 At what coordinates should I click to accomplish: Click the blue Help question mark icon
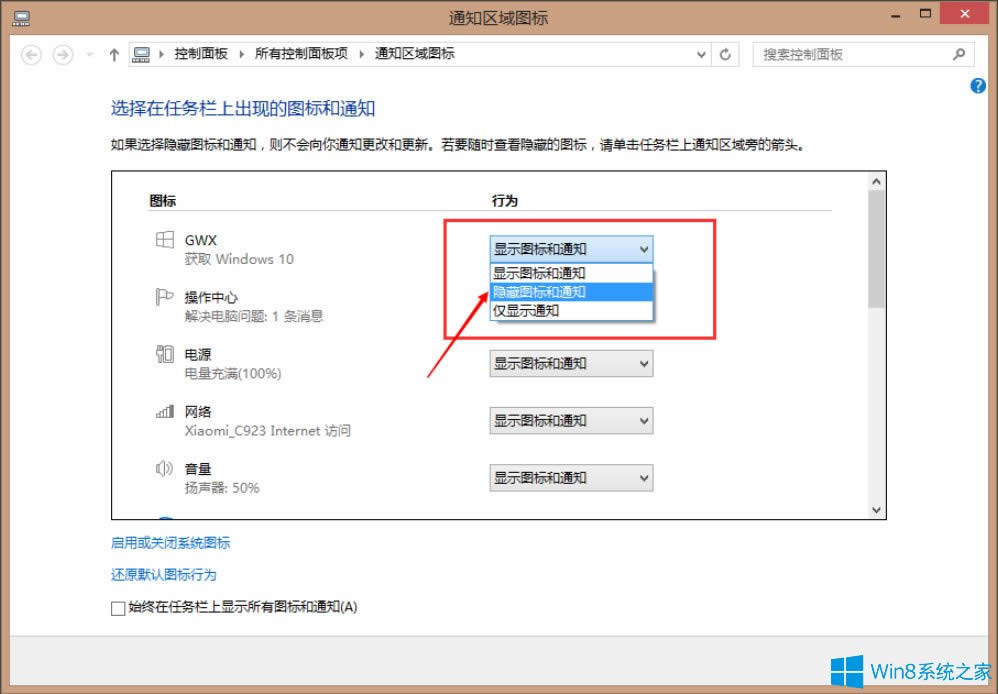point(977,86)
